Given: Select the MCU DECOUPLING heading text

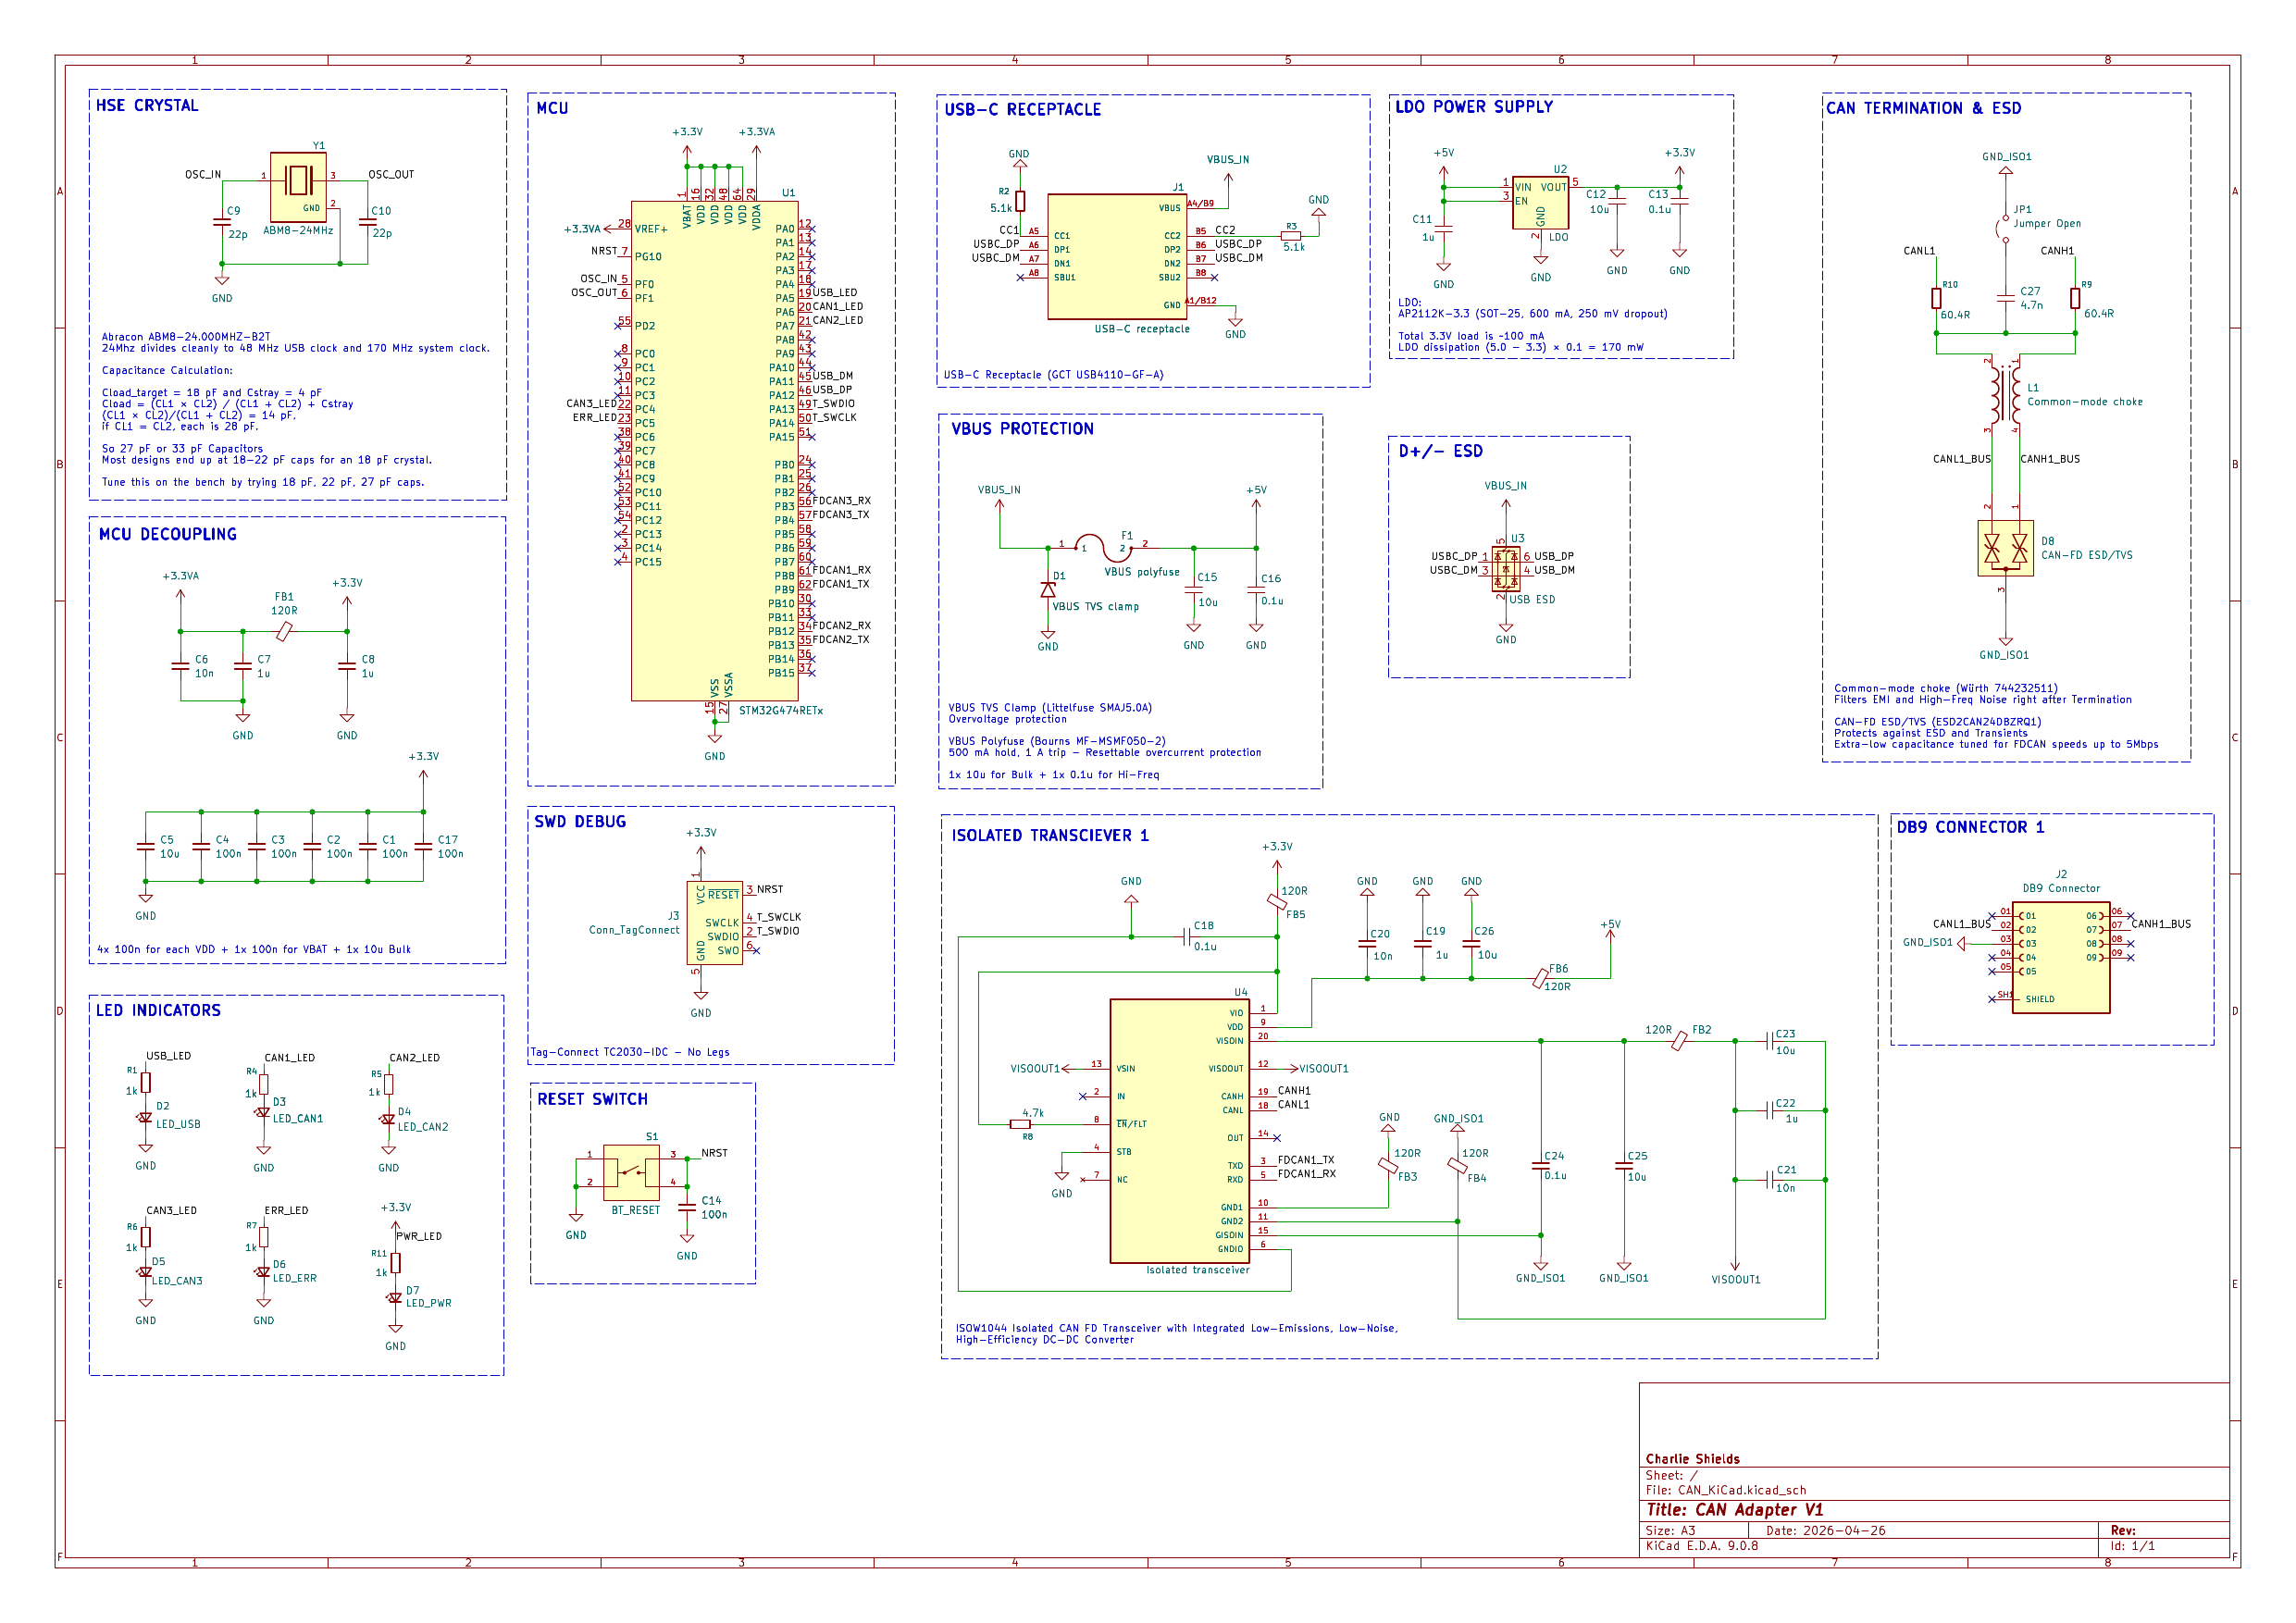Looking at the screenshot, I should 168,534.
